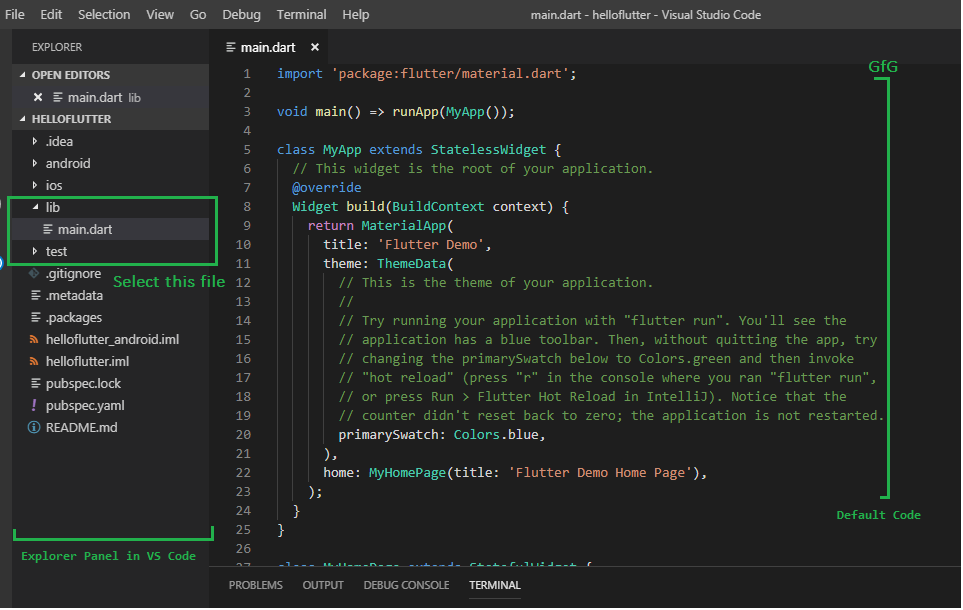Switch to the DEBUG CONSOLE tab
Viewport: 963px width, 610px height.
pyautogui.click(x=406, y=585)
